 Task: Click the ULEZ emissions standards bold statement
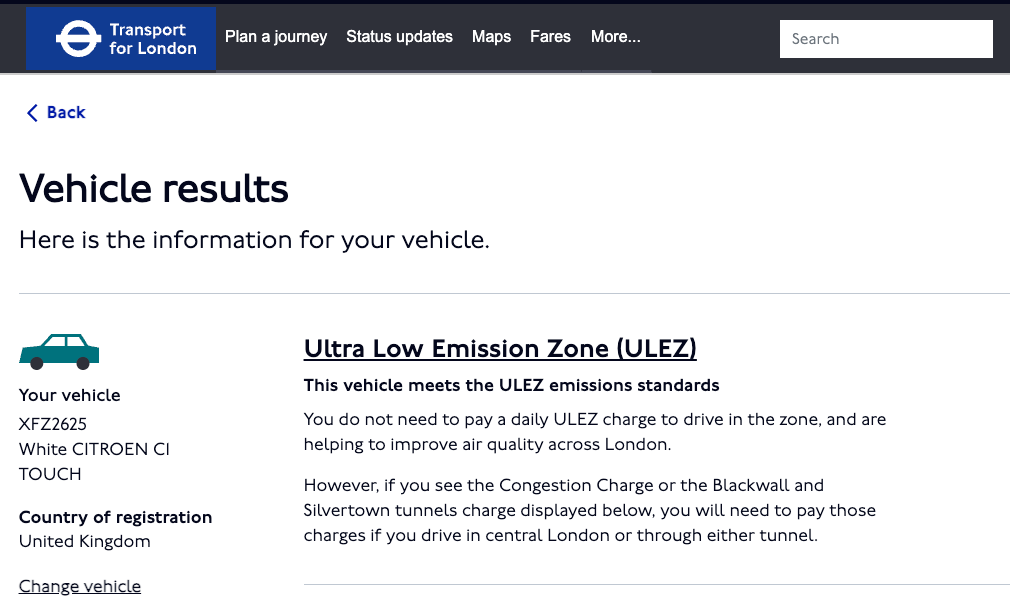tap(511, 385)
